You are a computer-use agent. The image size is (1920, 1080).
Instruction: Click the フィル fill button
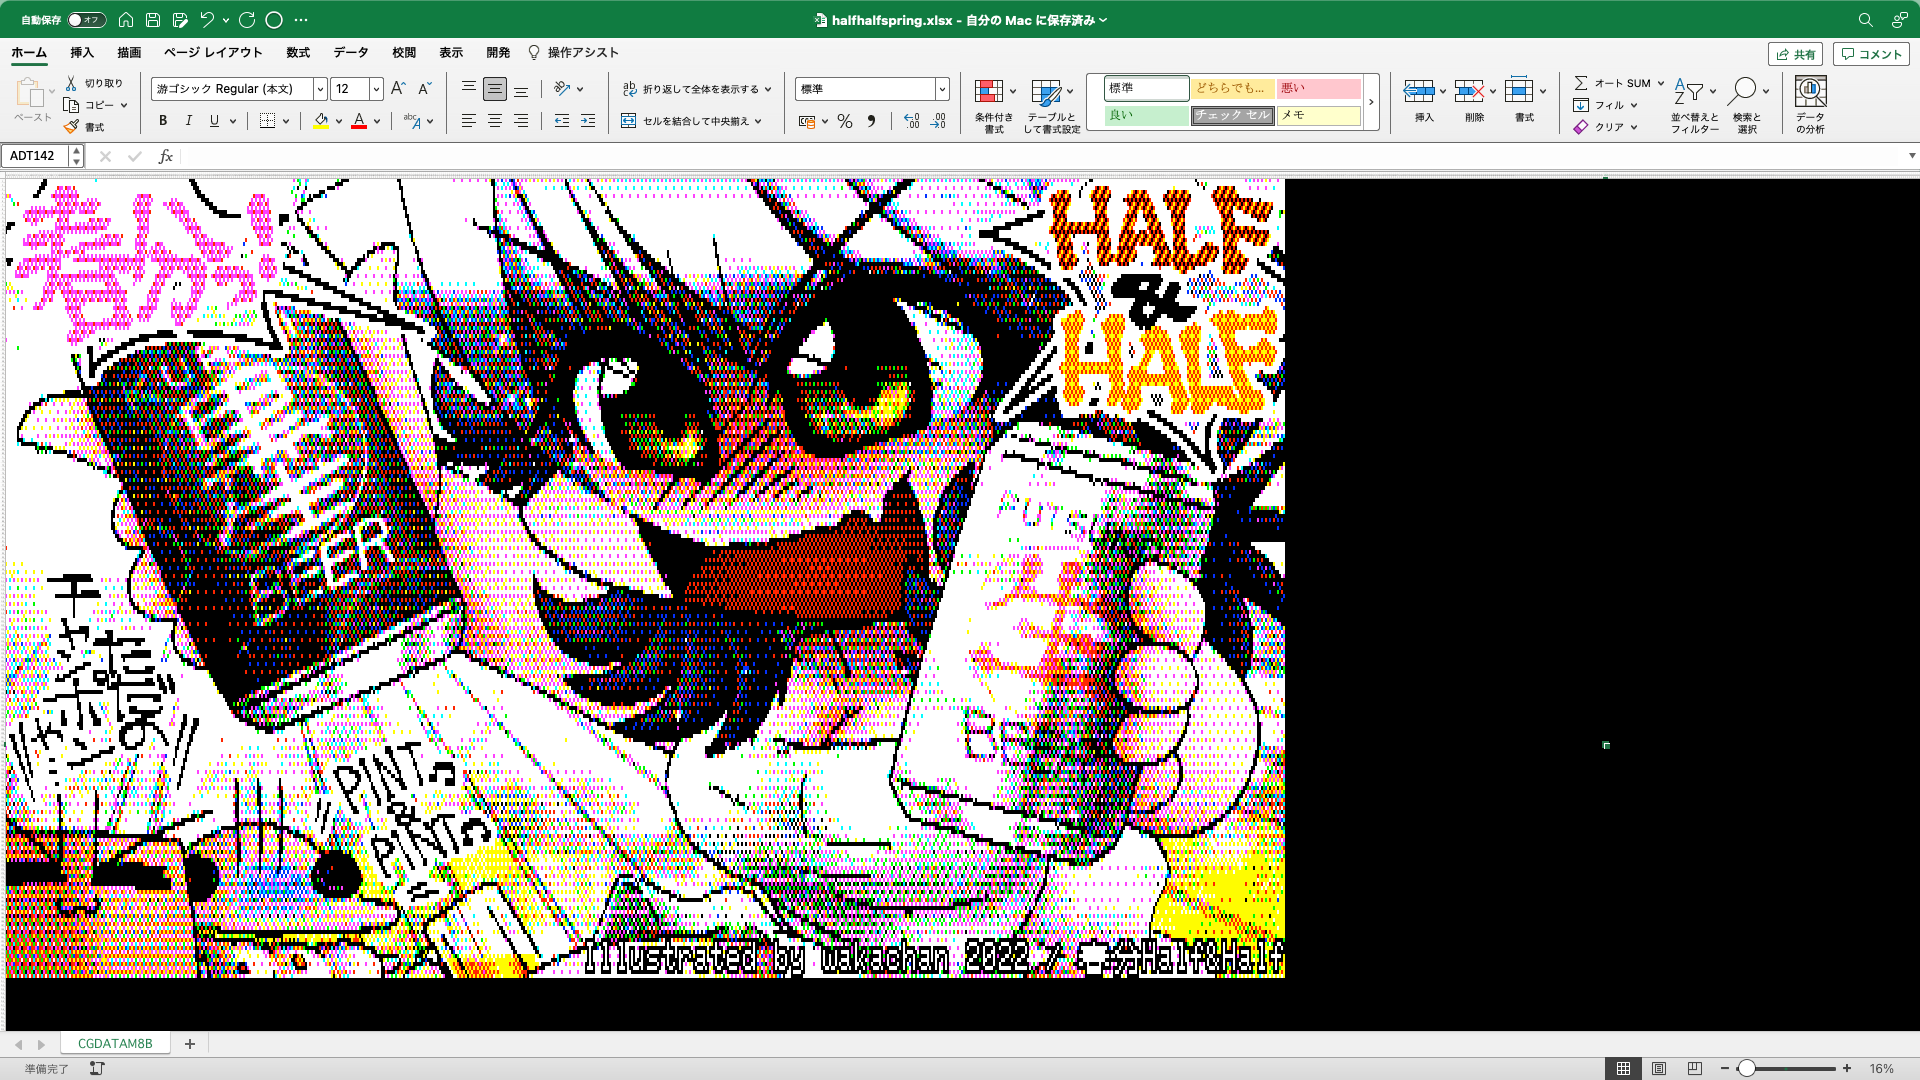1605,105
